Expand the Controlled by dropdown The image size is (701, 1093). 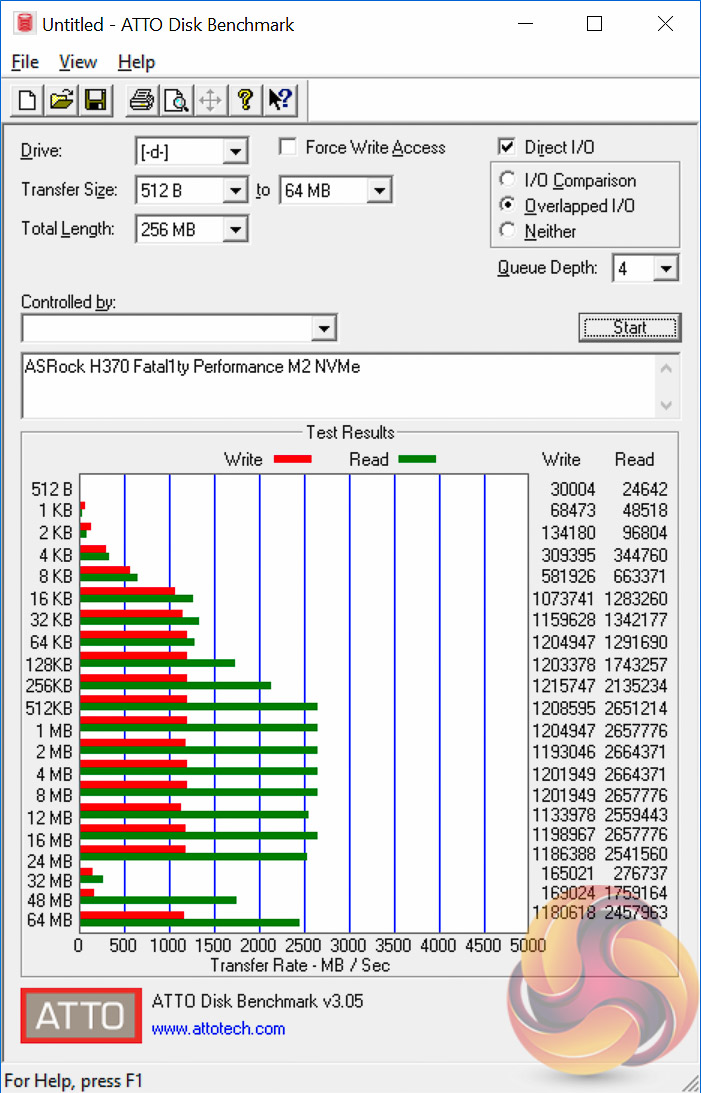[324, 328]
